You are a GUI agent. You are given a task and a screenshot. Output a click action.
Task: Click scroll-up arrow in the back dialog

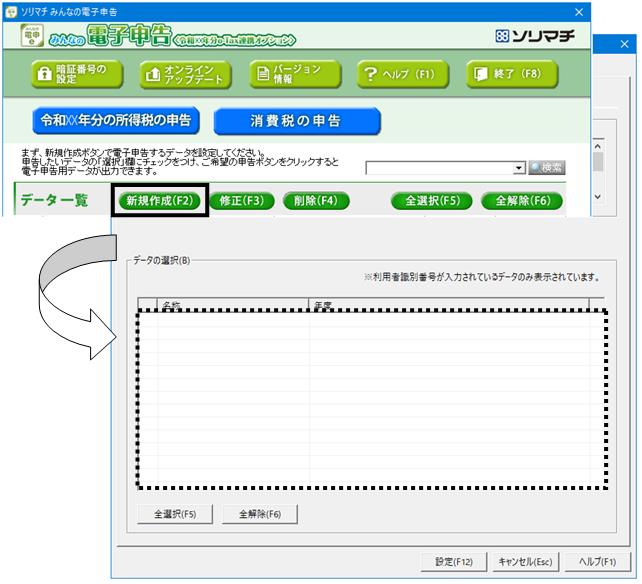click(598, 146)
